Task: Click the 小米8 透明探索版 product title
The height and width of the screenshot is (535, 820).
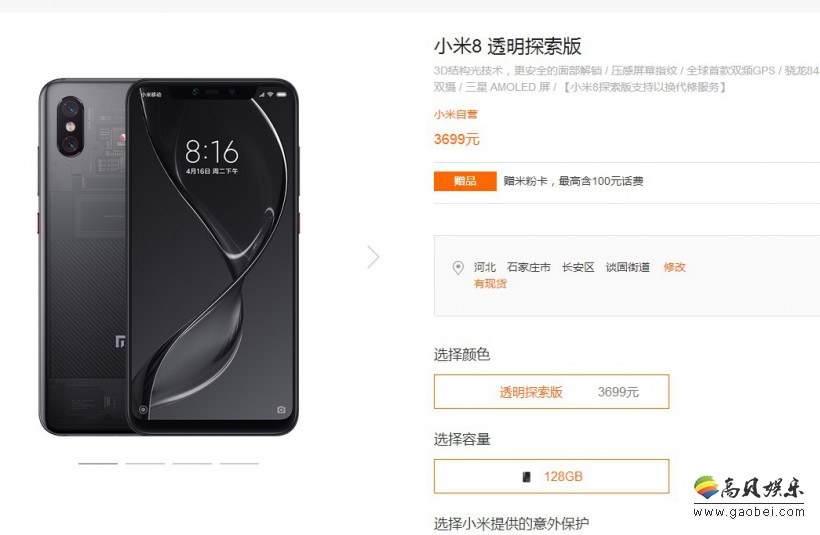Action: coord(507,46)
